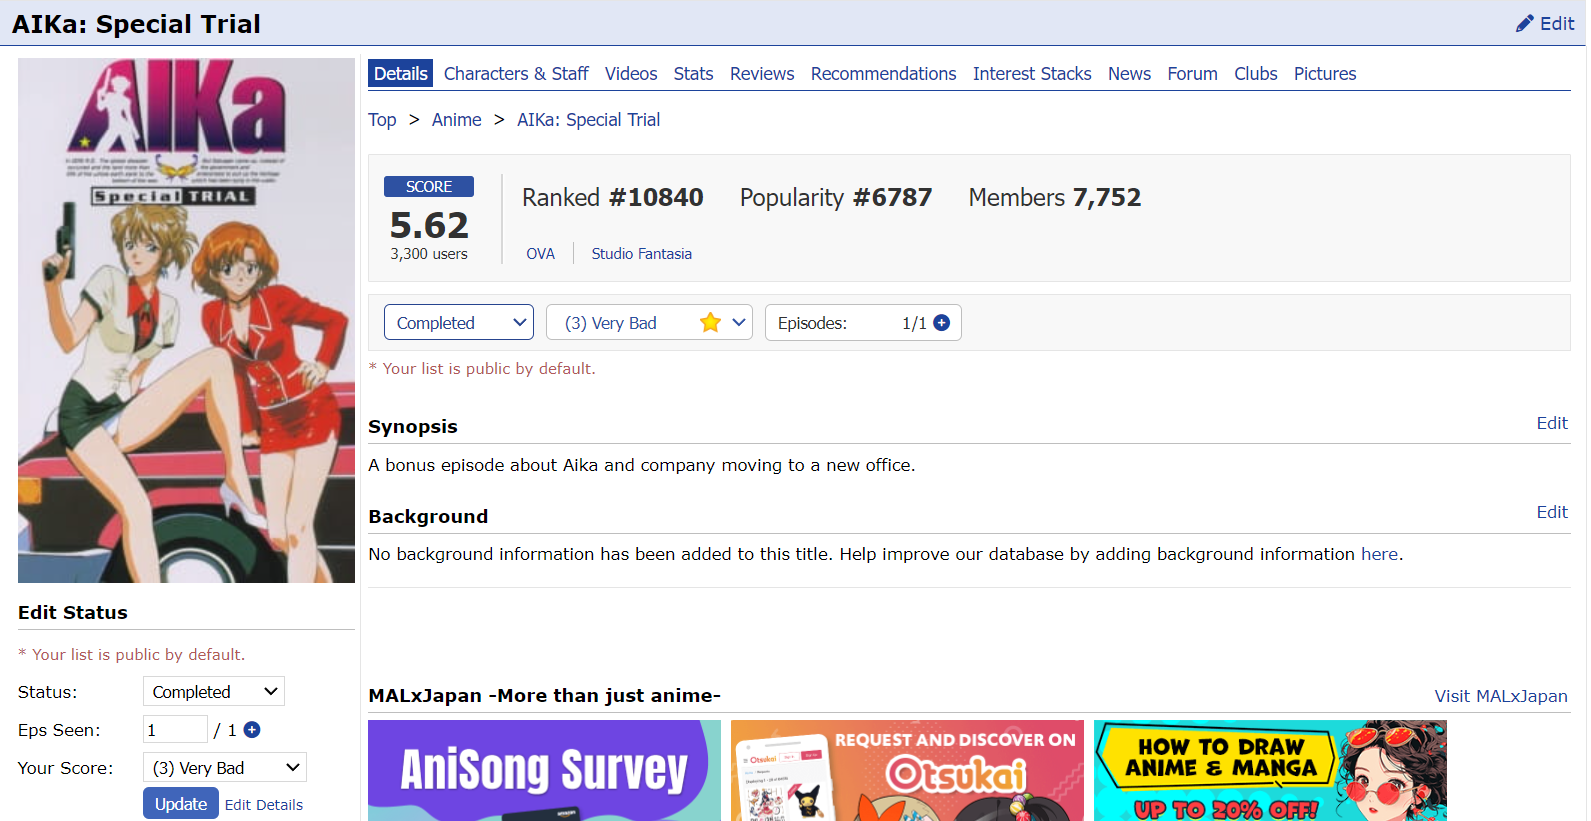This screenshot has width=1591, height=821.
Task: Open the Interest Stacks tab
Action: click(x=1032, y=73)
